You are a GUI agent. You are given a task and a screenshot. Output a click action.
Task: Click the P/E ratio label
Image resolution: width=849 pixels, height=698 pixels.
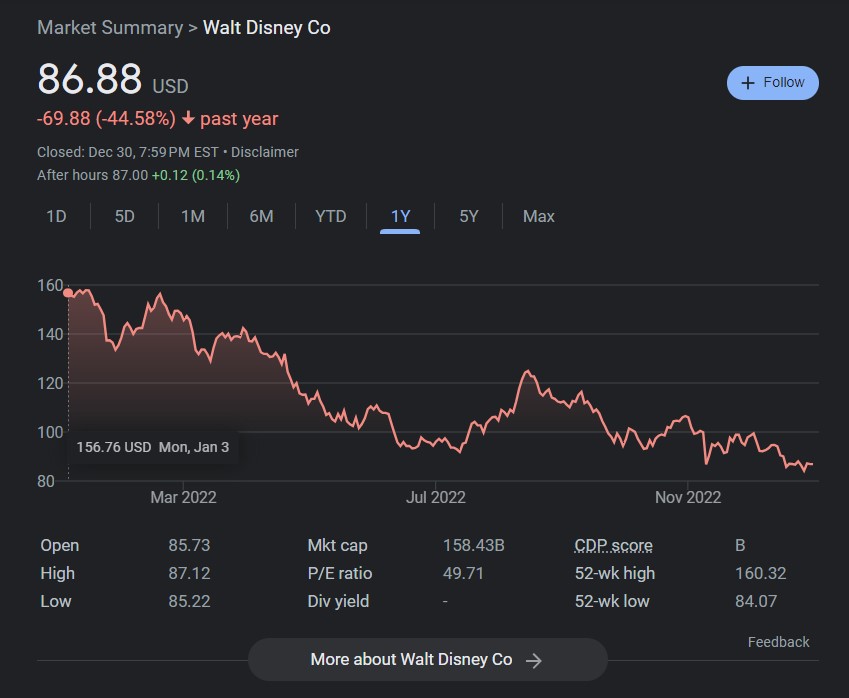(x=339, y=573)
